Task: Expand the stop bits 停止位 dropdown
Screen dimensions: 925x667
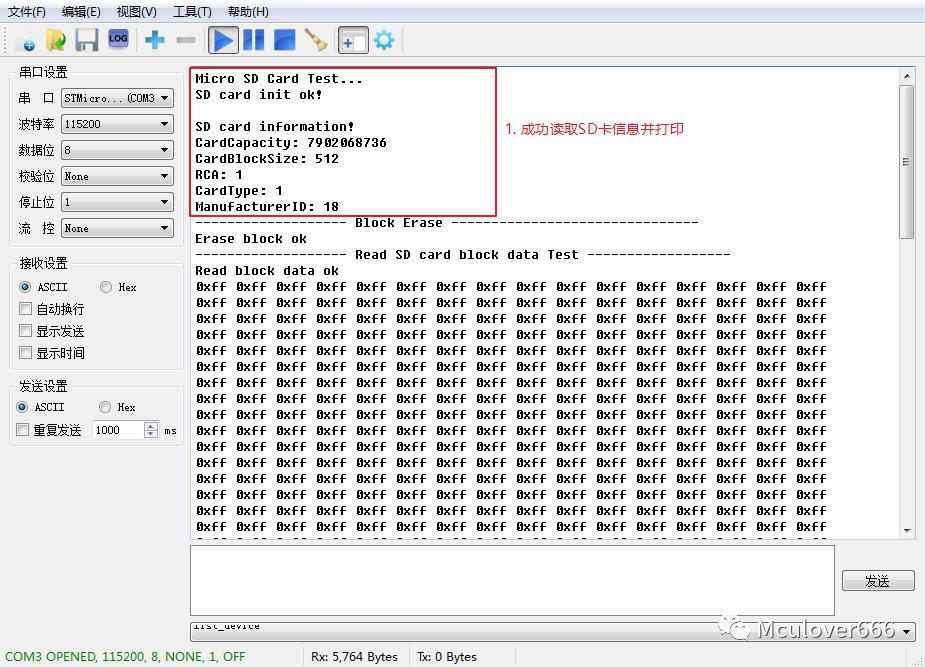Action: click(x=117, y=202)
